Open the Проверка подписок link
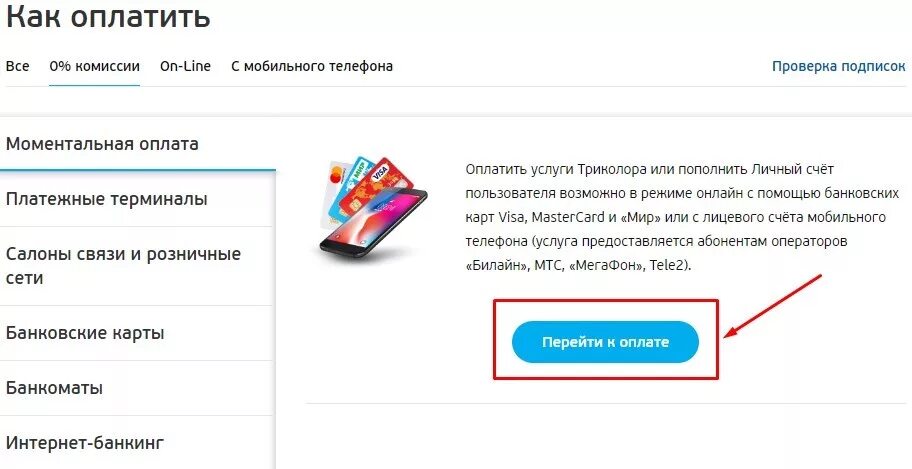 tap(839, 66)
